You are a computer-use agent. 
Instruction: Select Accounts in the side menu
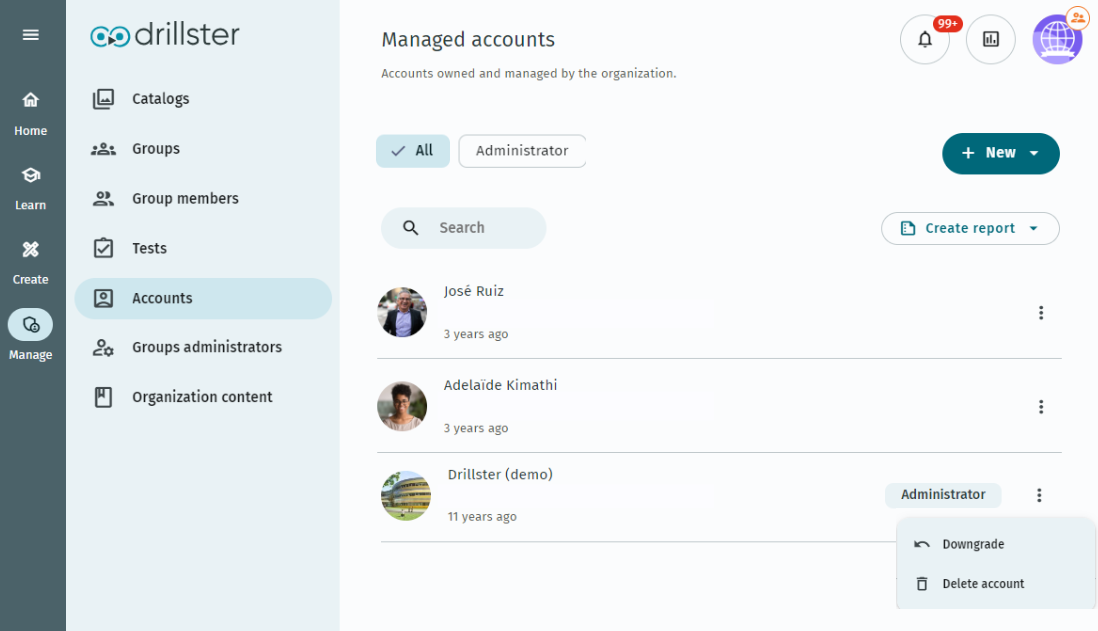(x=203, y=298)
